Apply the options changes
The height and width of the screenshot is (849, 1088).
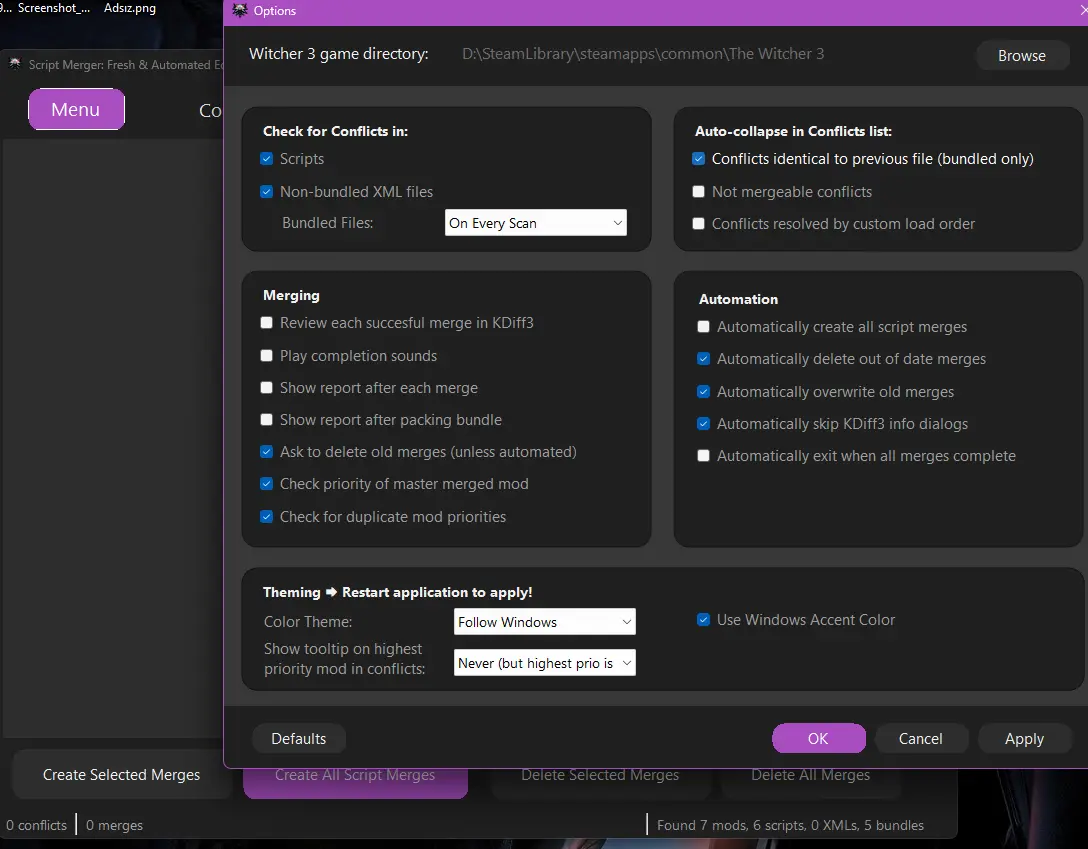pos(1024,739)
